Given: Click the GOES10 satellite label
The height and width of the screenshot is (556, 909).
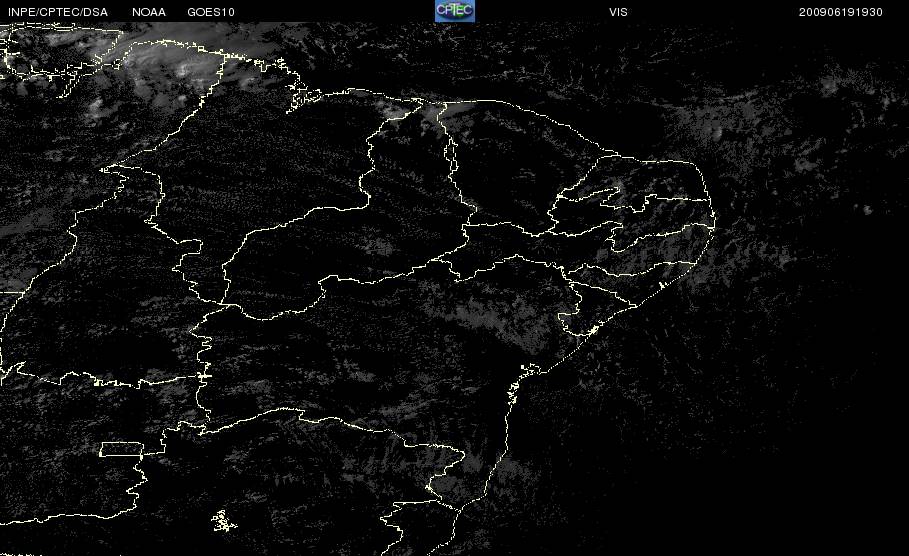Looking at the screenshot, I should tap(211, 12).
